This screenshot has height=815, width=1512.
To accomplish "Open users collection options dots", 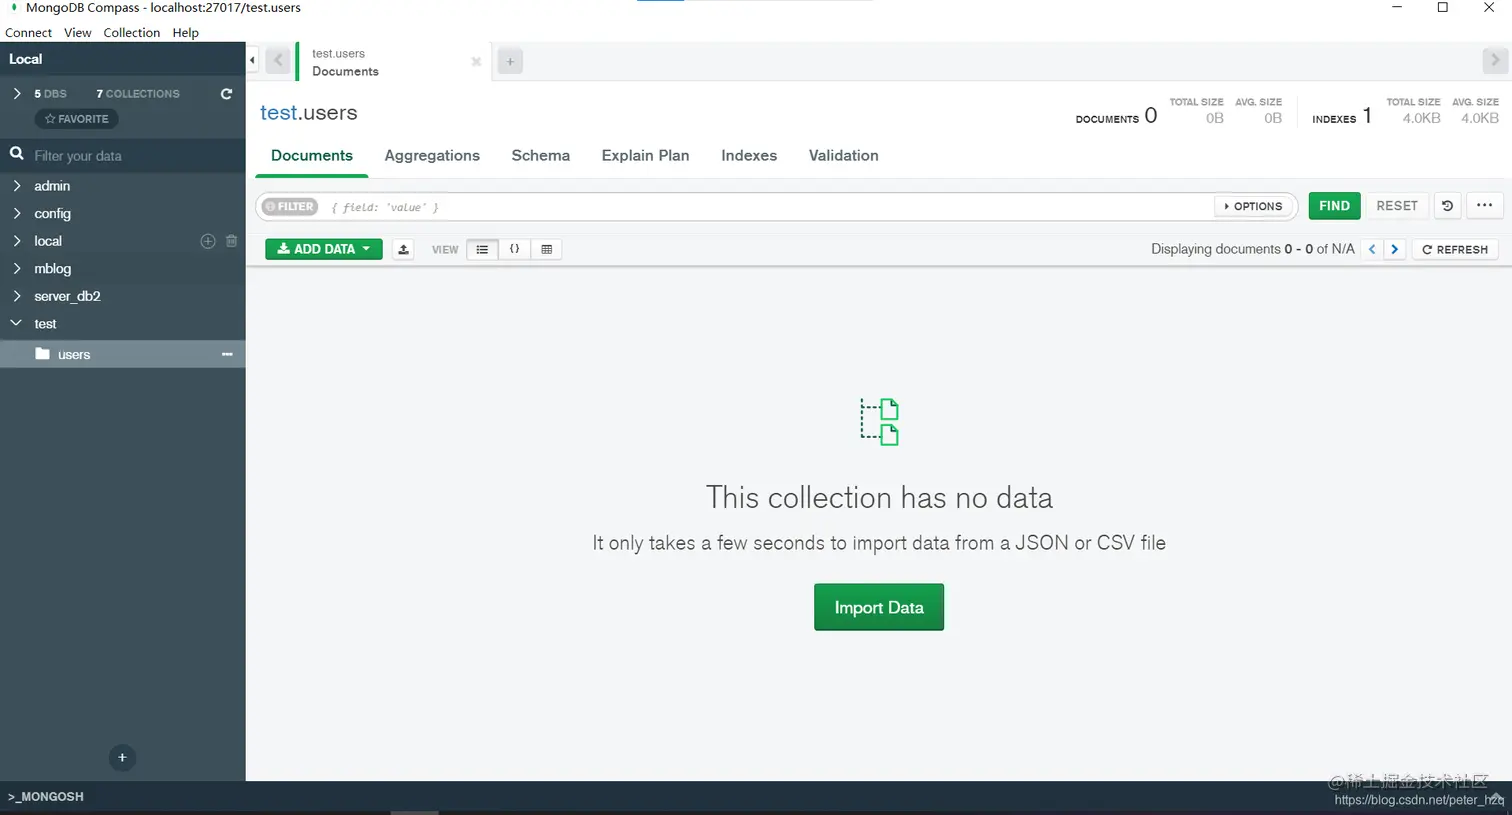I will (x=227, y=354).
